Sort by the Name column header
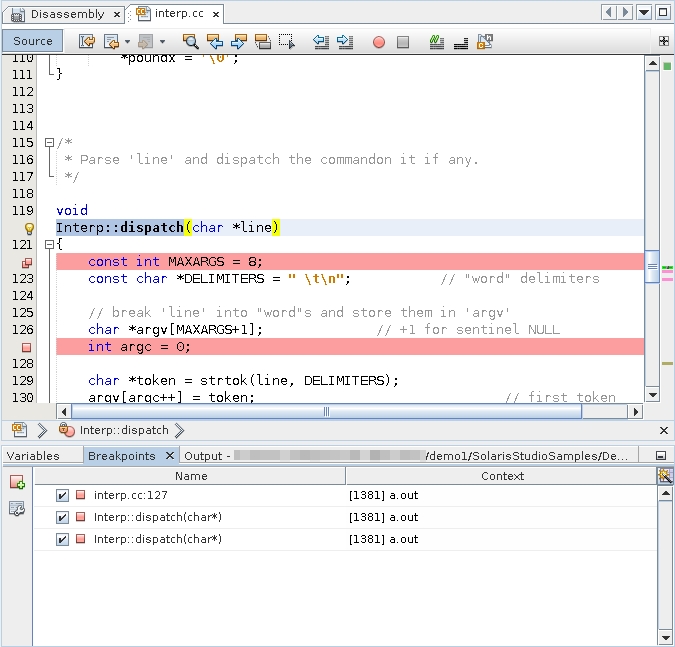675x647 pixels. click(x=190, y=476)
